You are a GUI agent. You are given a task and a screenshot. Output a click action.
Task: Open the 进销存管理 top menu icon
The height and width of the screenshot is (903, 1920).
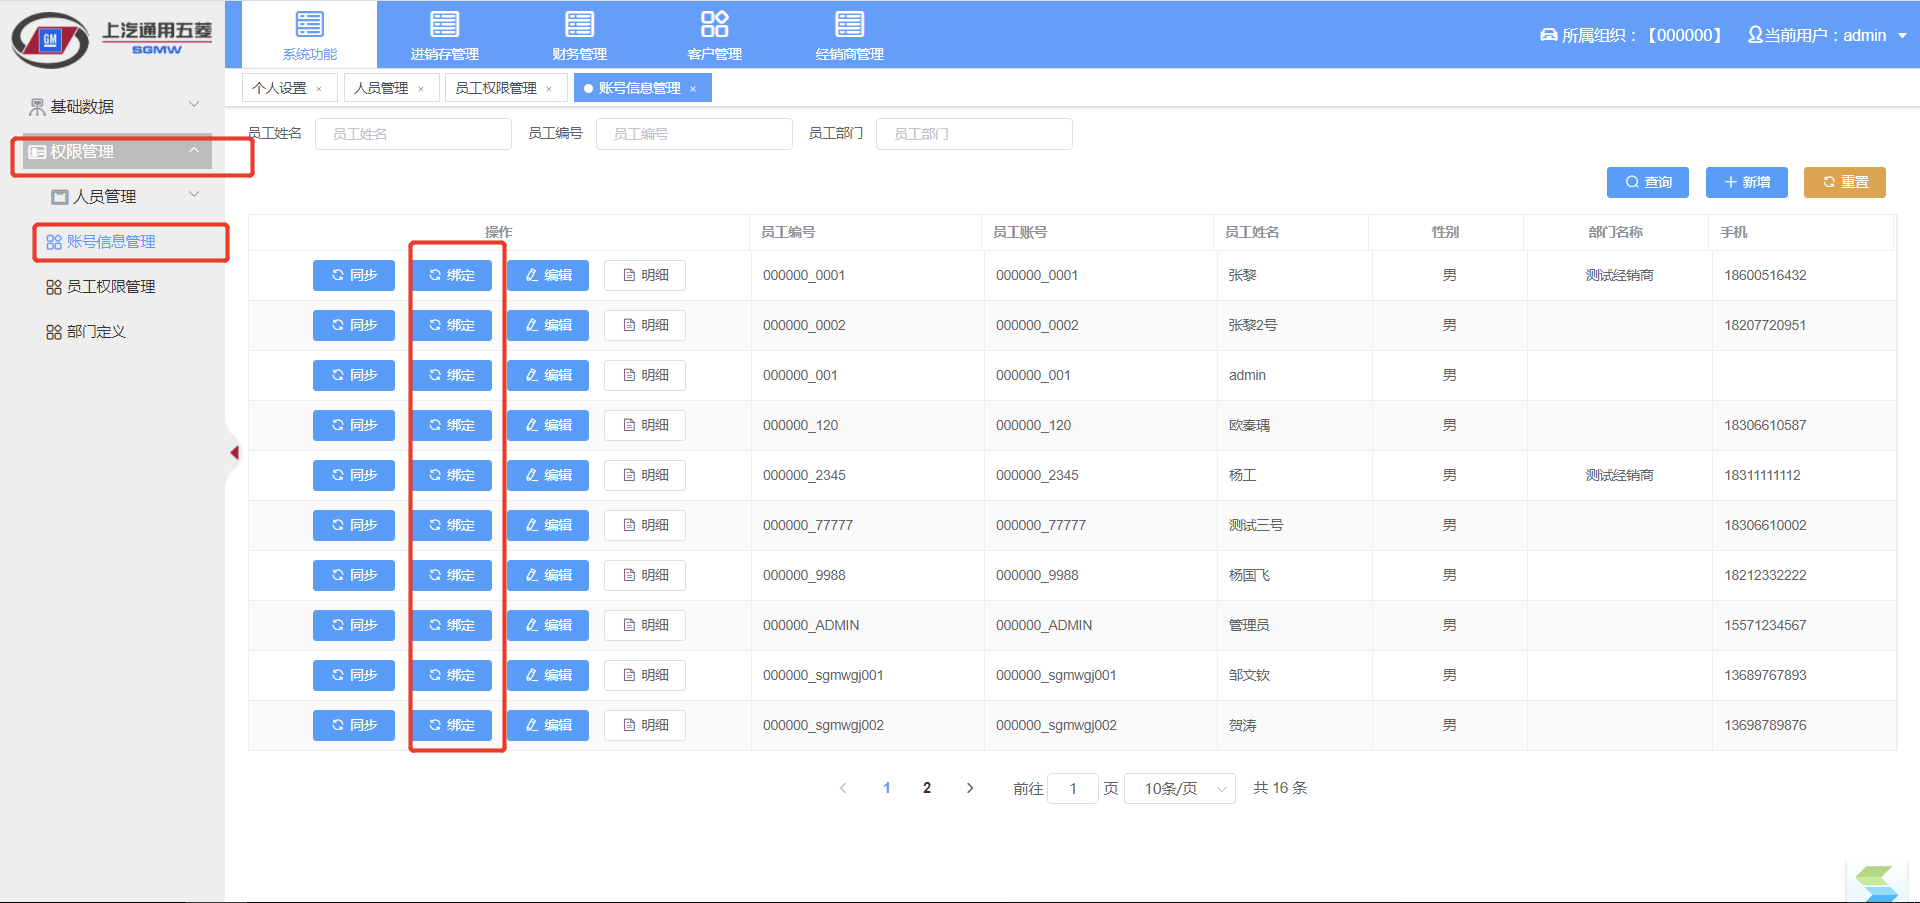click(x=444, y=24)
